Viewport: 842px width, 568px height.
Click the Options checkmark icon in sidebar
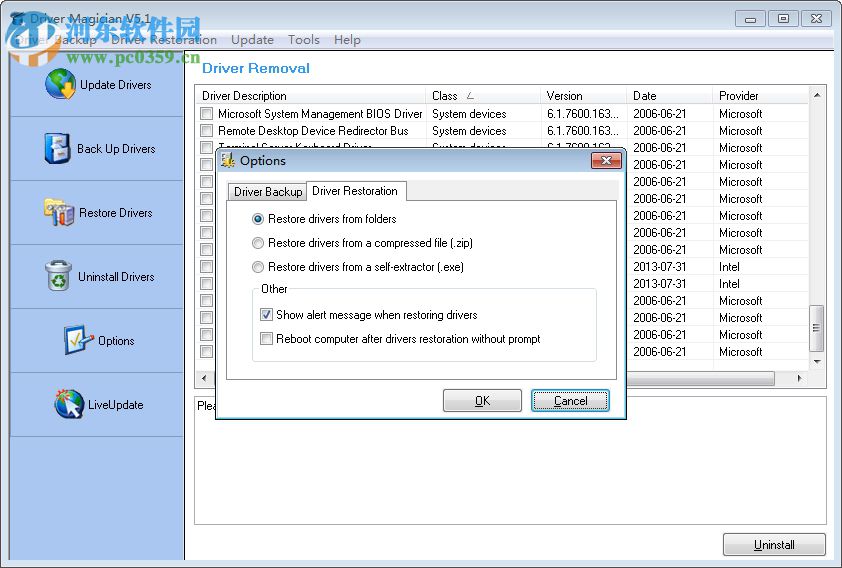[x=79, y=340]
